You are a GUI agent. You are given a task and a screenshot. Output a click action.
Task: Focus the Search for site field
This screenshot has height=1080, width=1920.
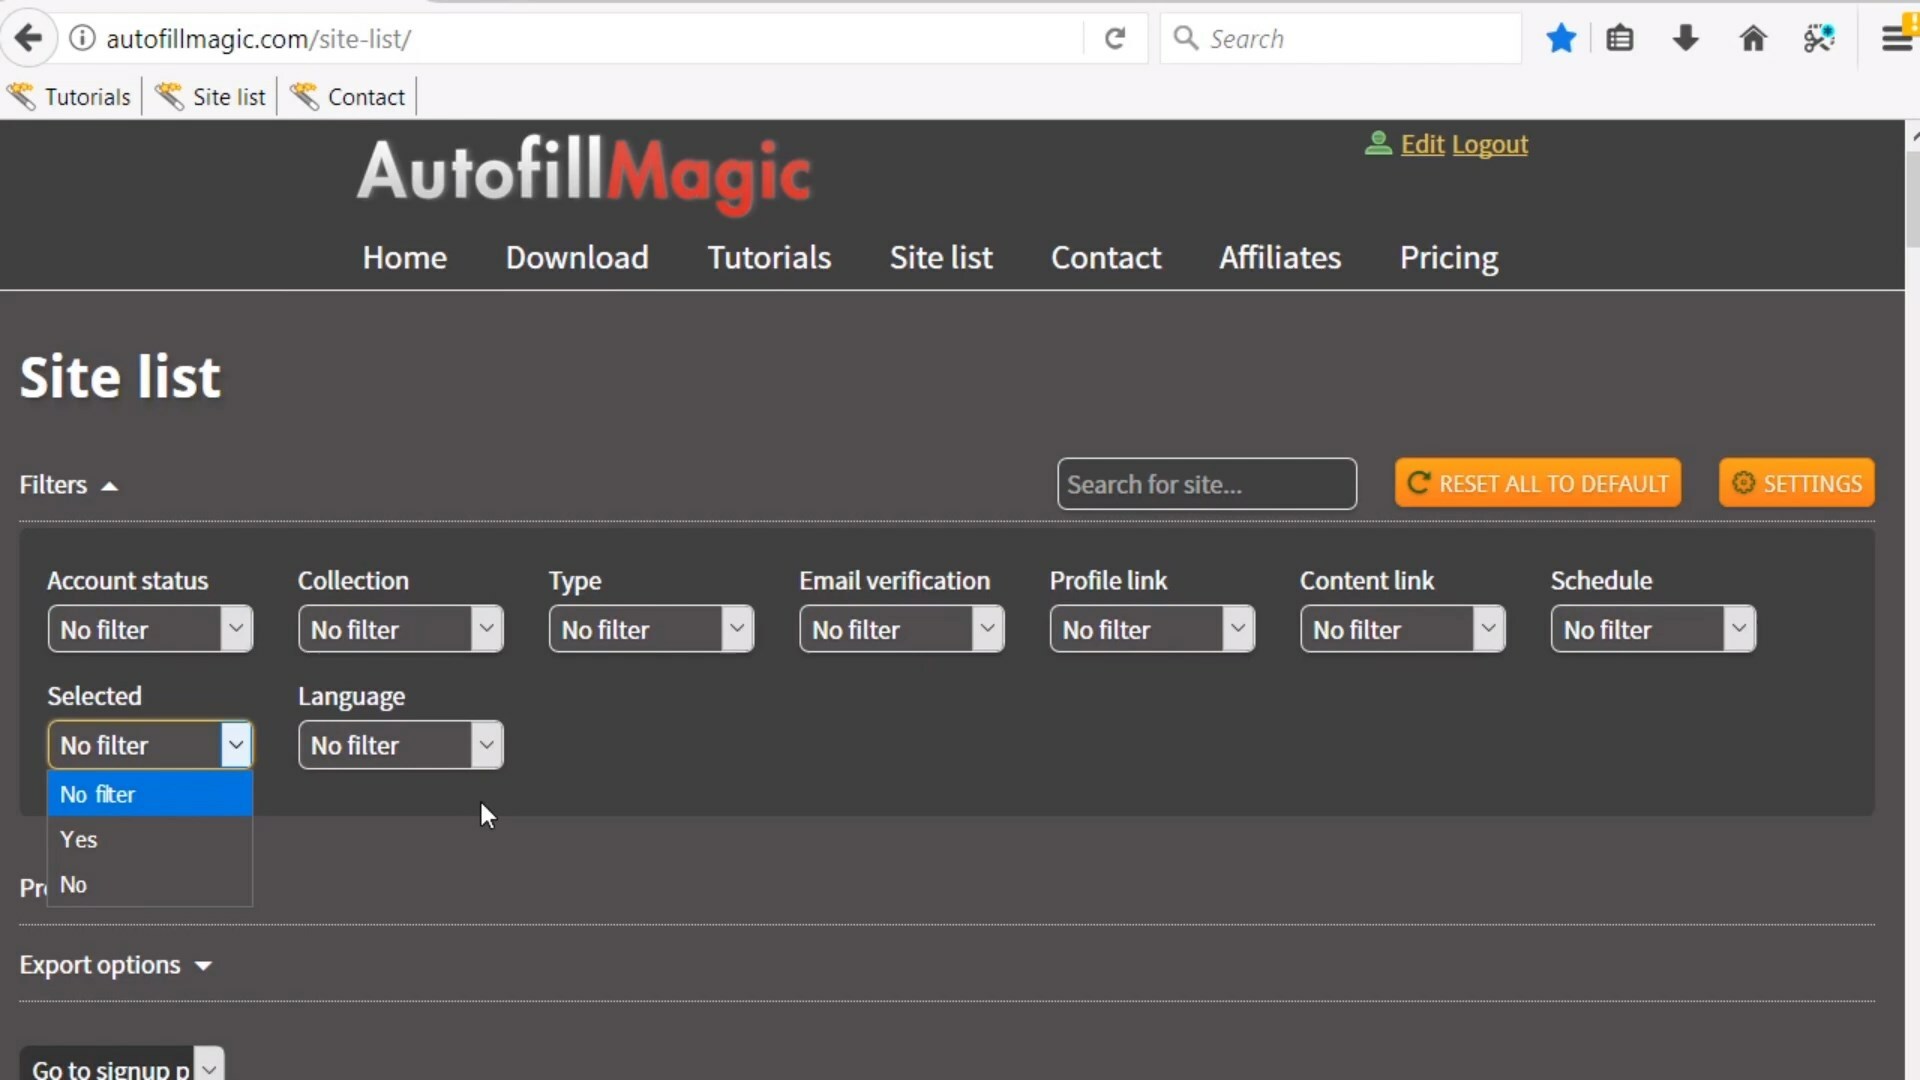coord(1207,484)
